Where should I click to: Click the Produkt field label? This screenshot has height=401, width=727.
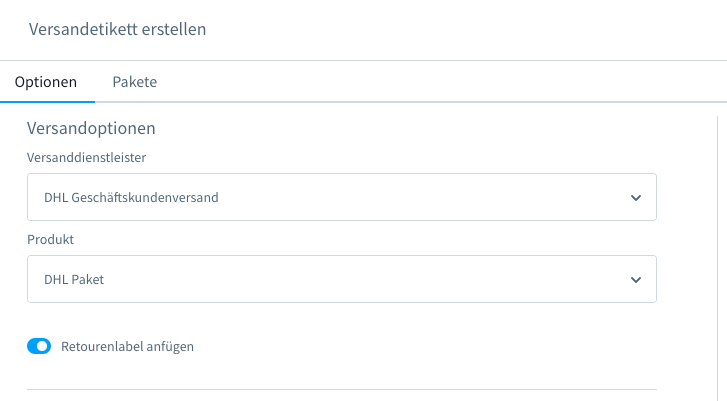(x=50, y=240)
